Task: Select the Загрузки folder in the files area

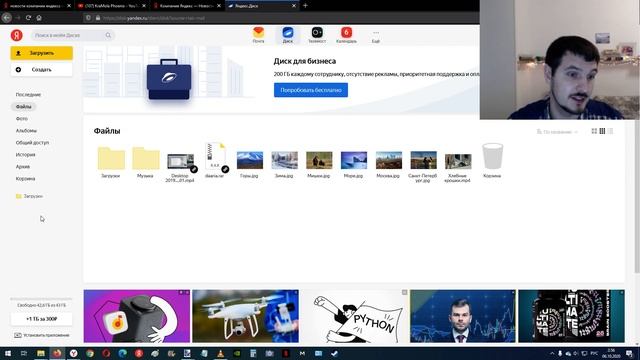Action: (111, 162)
